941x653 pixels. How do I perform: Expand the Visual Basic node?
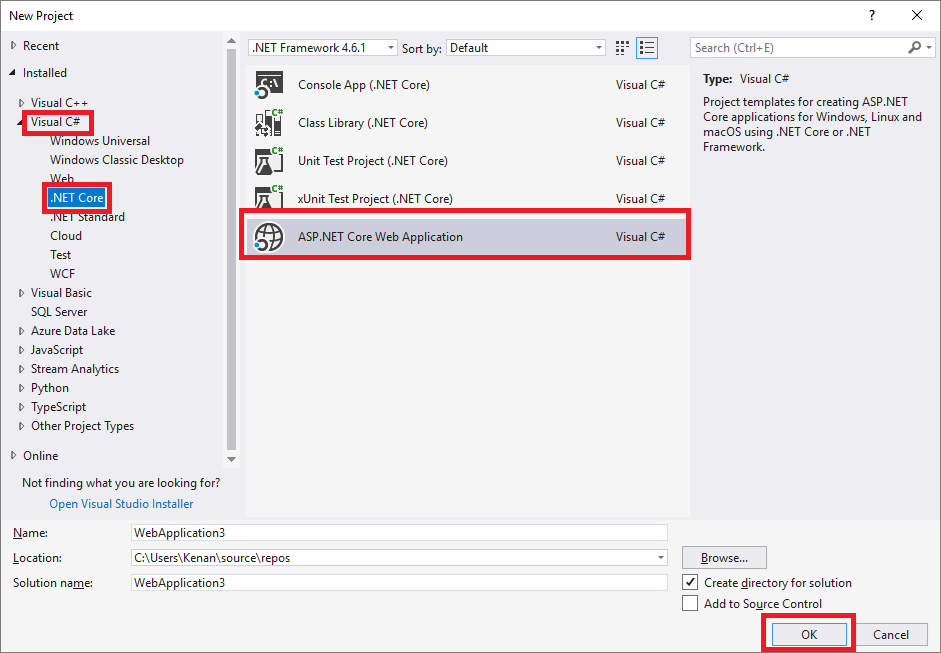tap(22, 293)
